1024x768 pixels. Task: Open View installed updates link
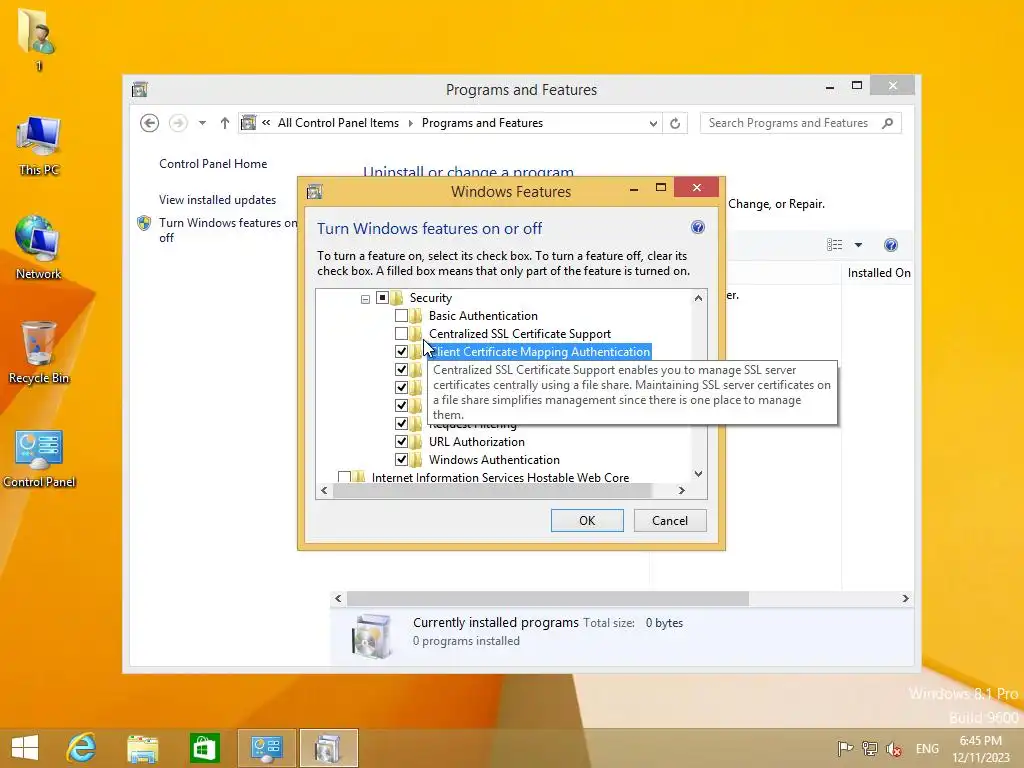pyautogui.click(x=217, y=200)
